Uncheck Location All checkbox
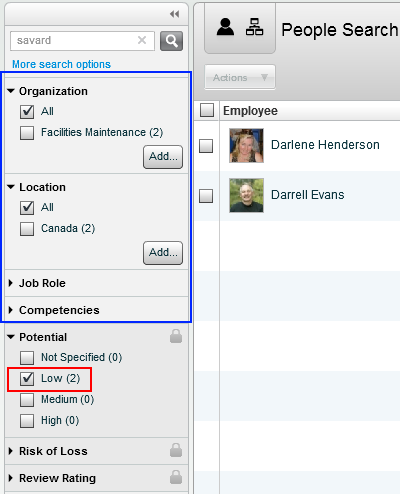Image resolution: width=400 pixels, height=494 pixels. coord(27,208)
